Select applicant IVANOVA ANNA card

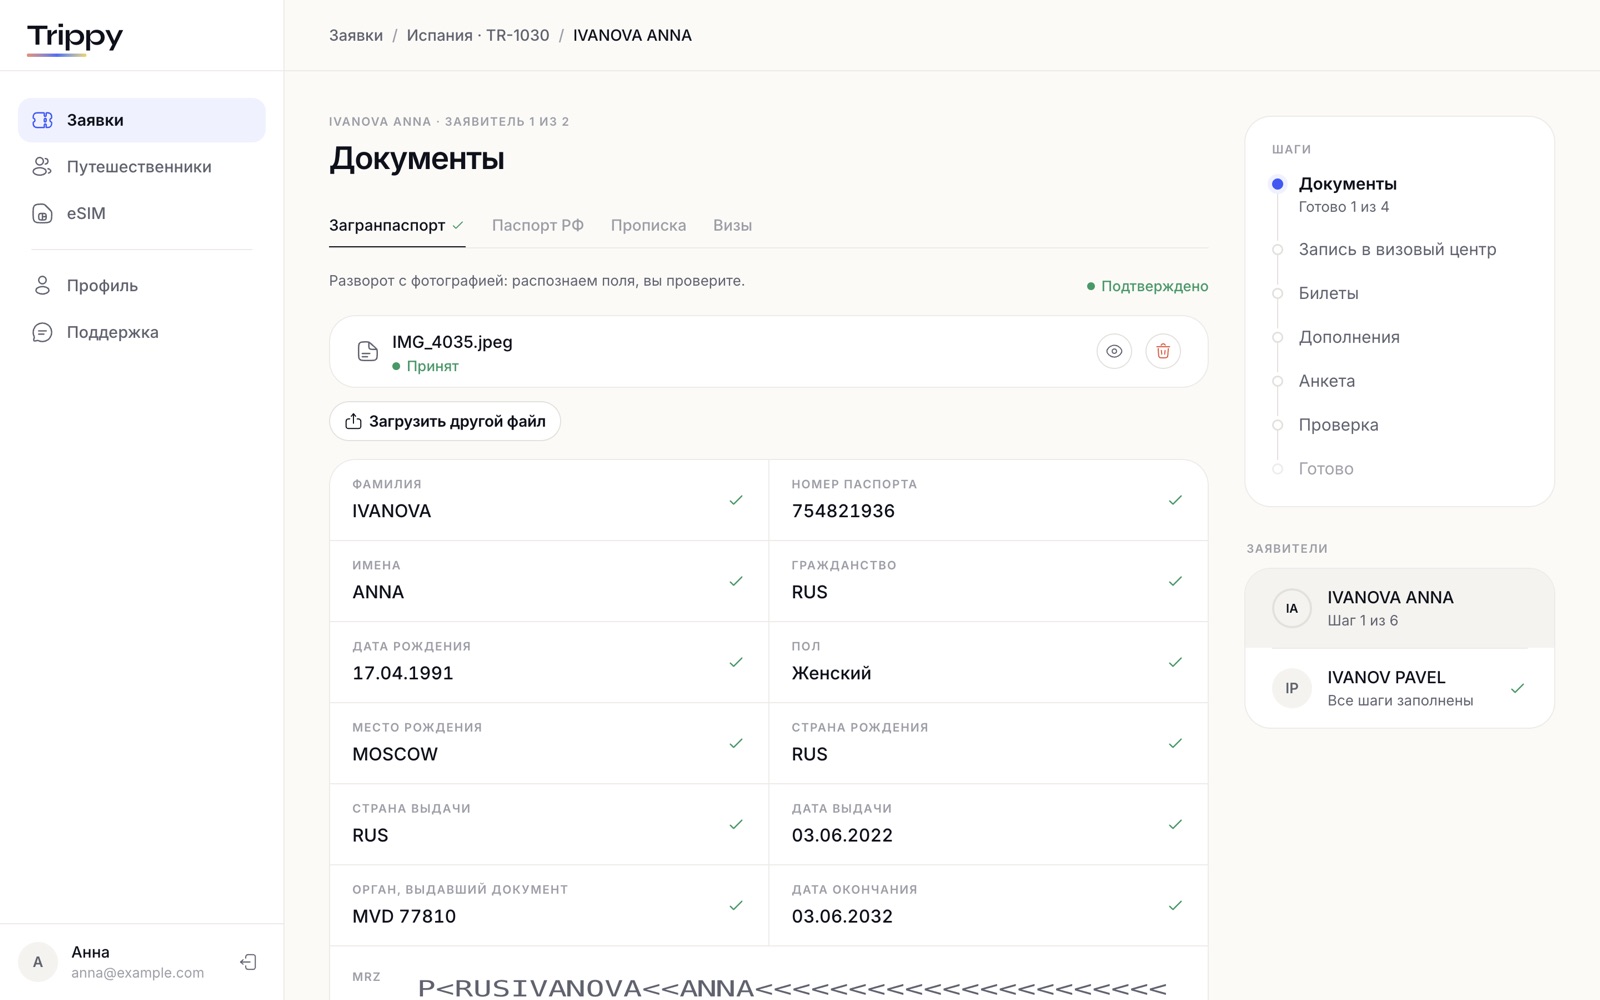coord(1399,608)
